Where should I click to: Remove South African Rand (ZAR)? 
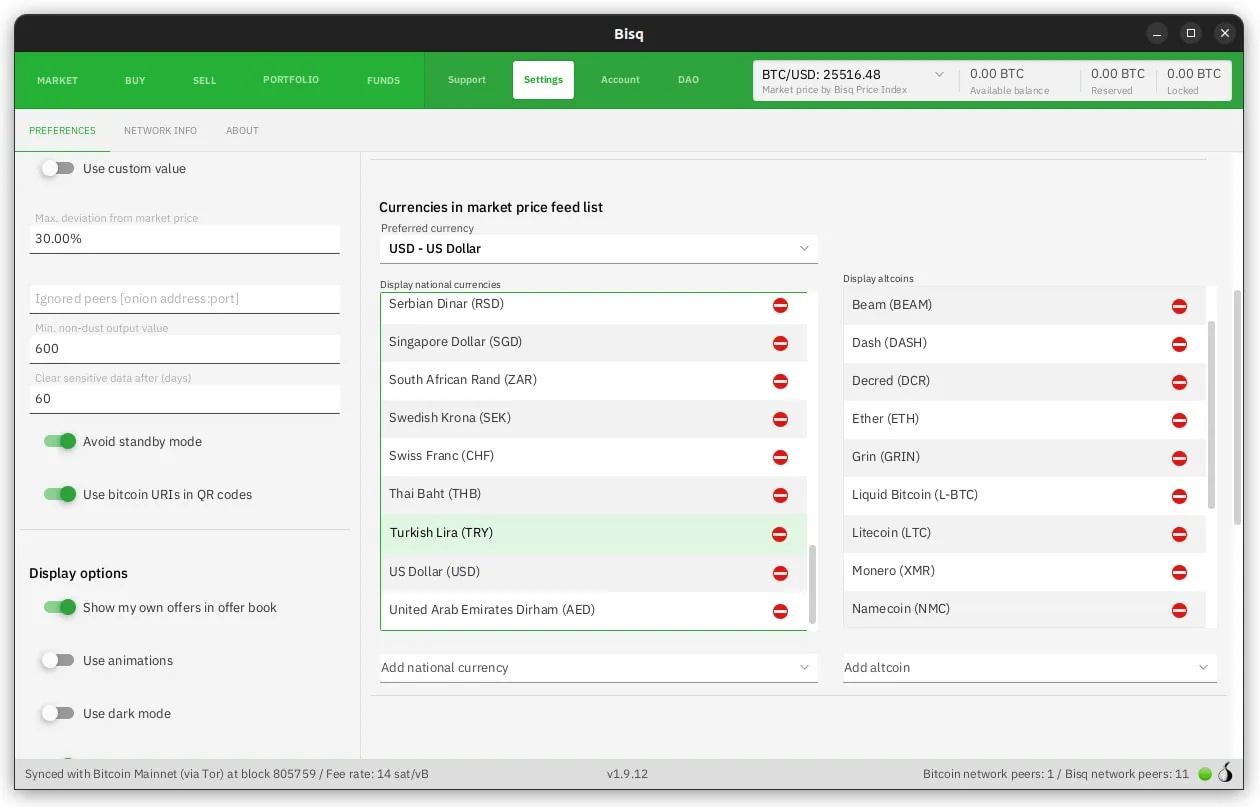(780, 381)
